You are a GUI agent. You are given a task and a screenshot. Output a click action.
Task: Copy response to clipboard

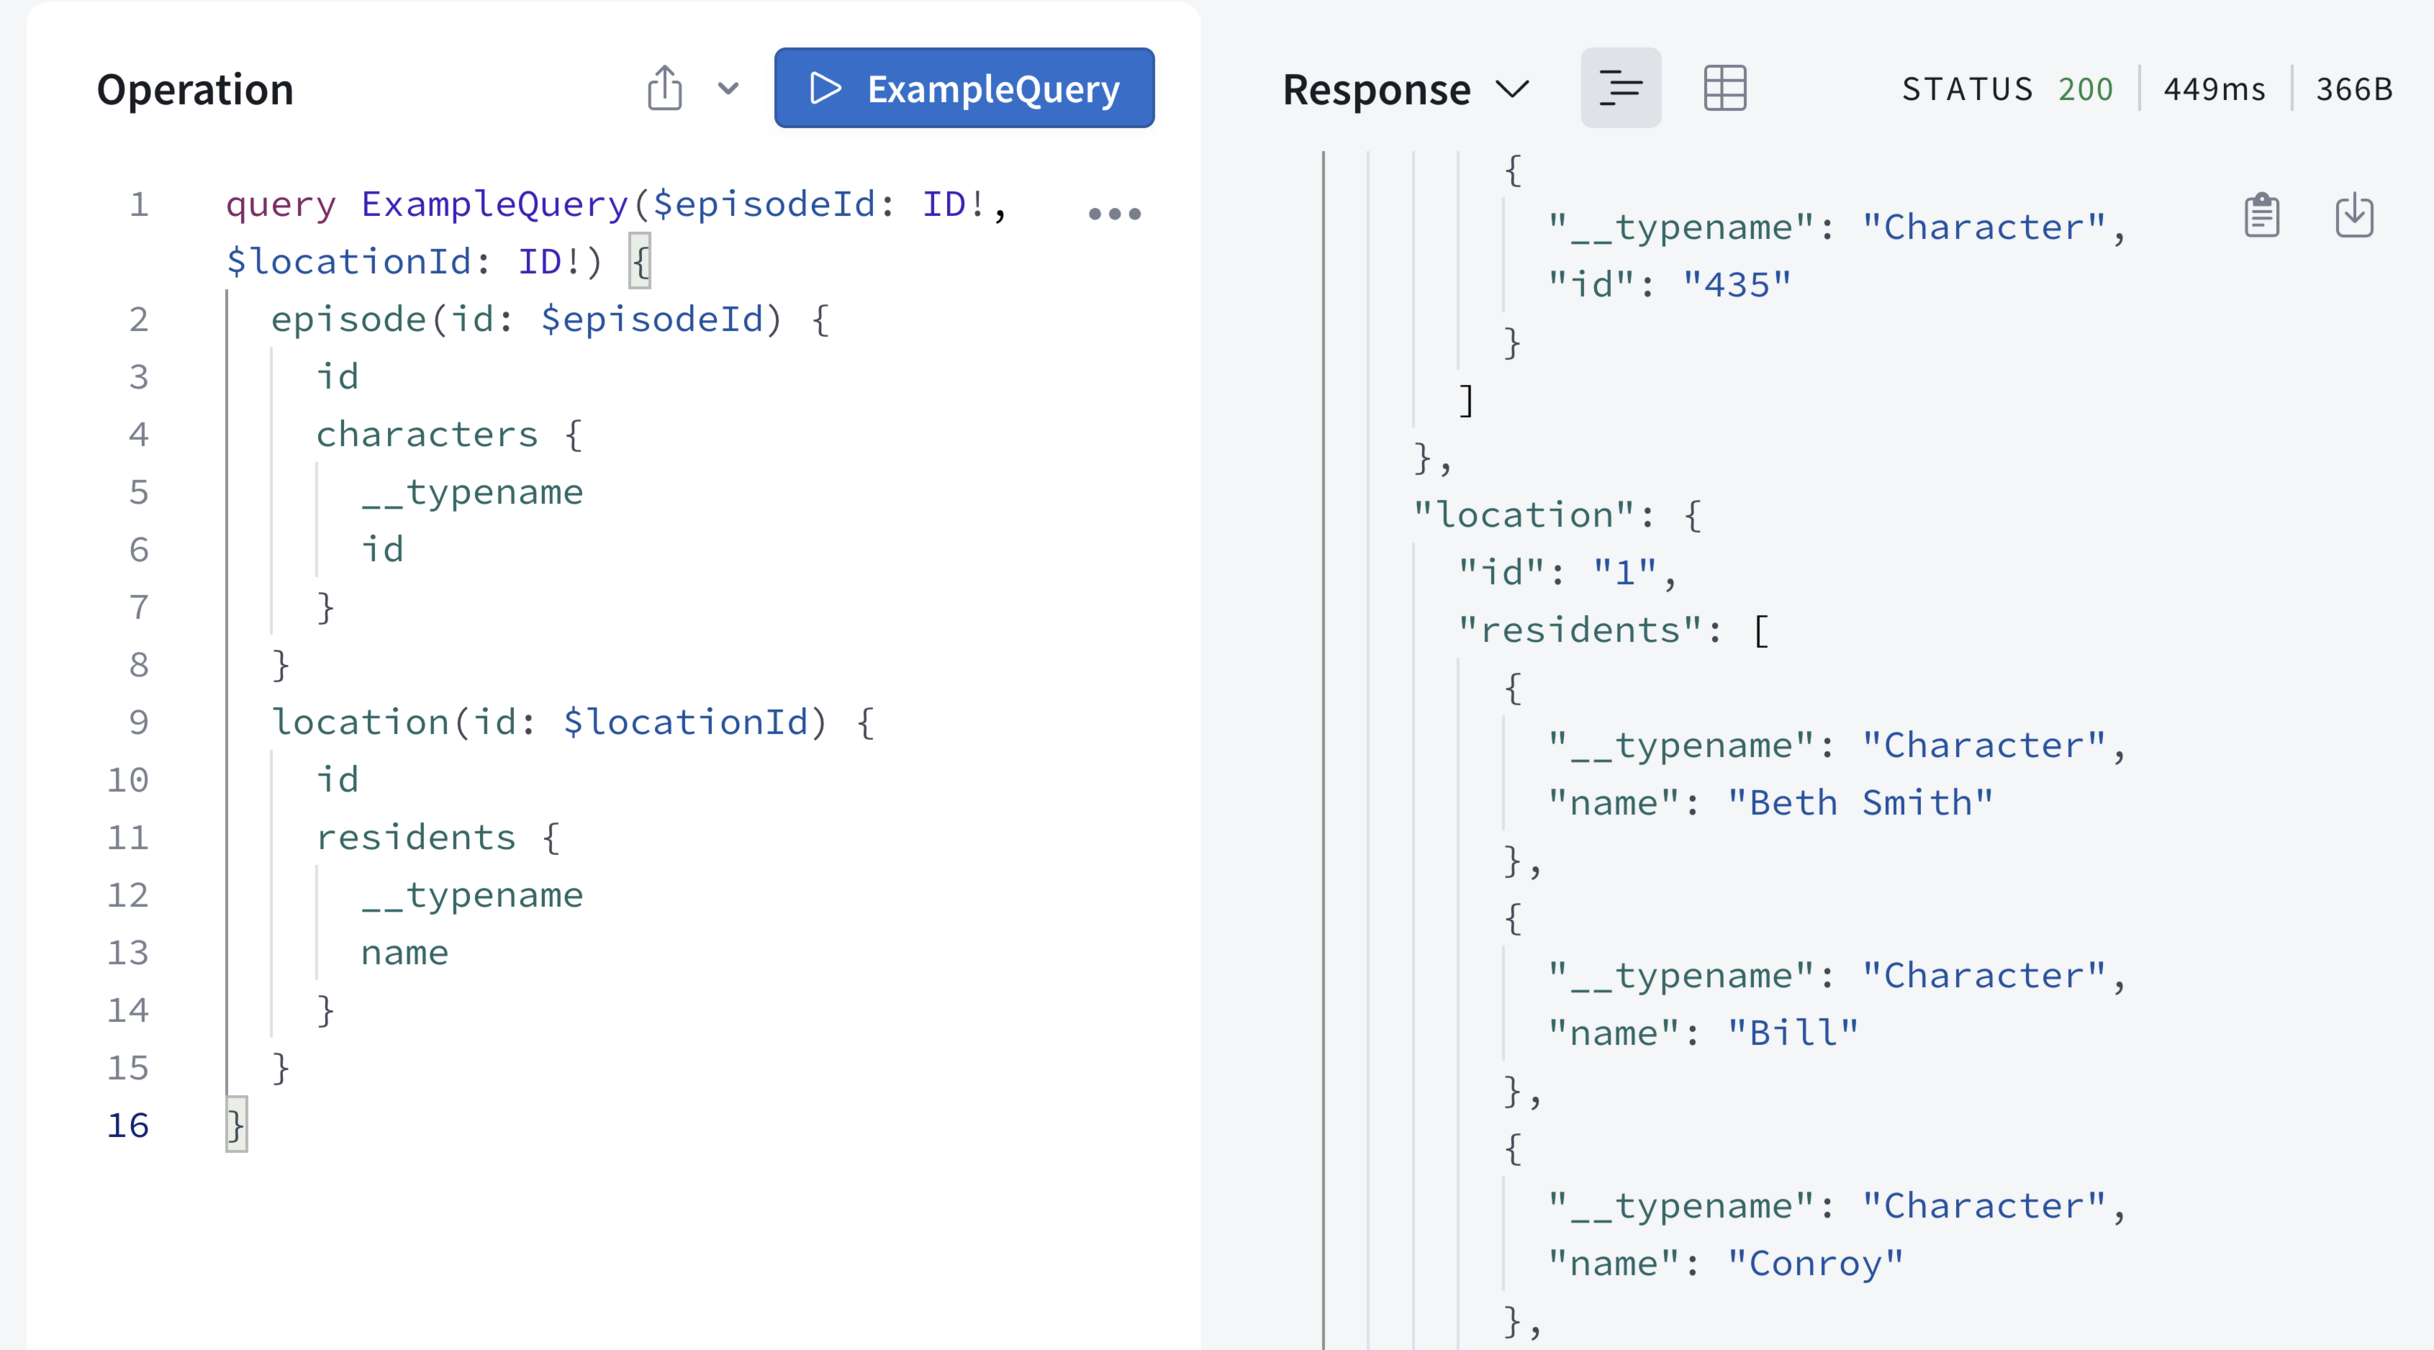pos(2261,215)
